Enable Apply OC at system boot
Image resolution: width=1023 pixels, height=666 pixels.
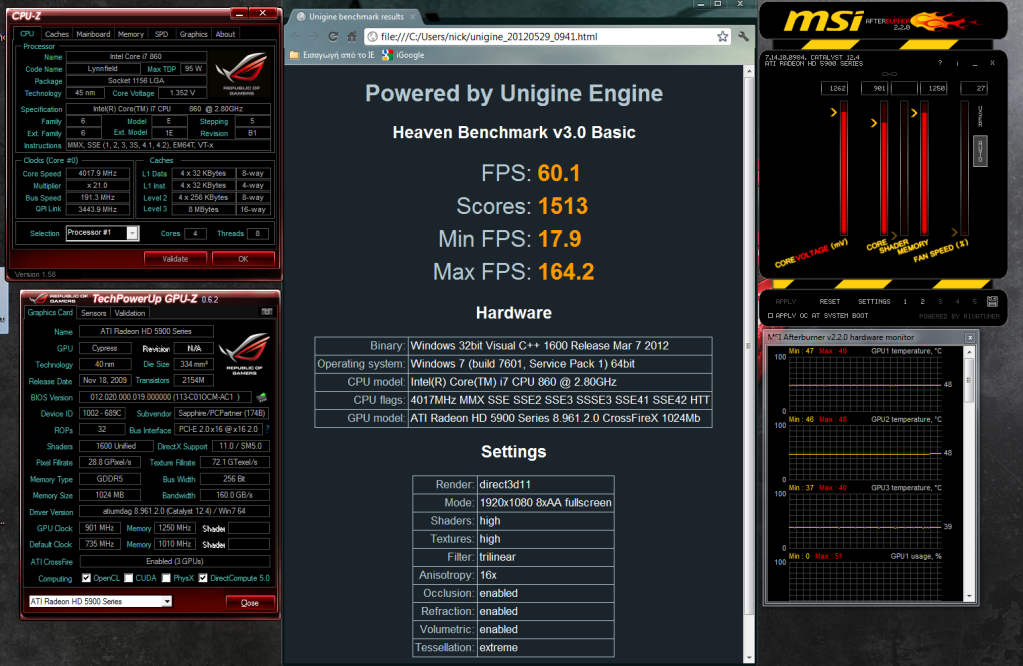pos(771,316)
